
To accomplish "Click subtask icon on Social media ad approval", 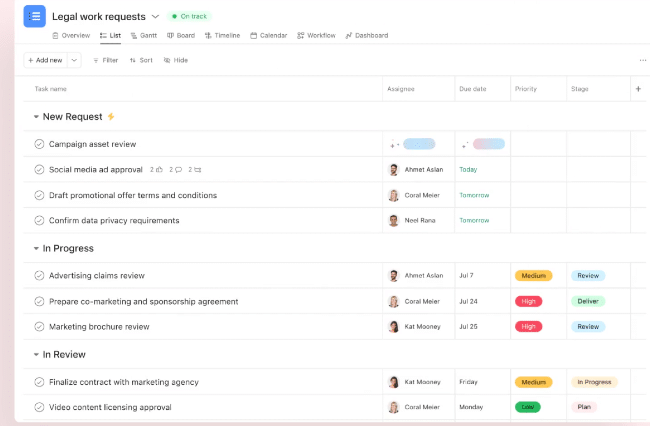I will [197, 170].
